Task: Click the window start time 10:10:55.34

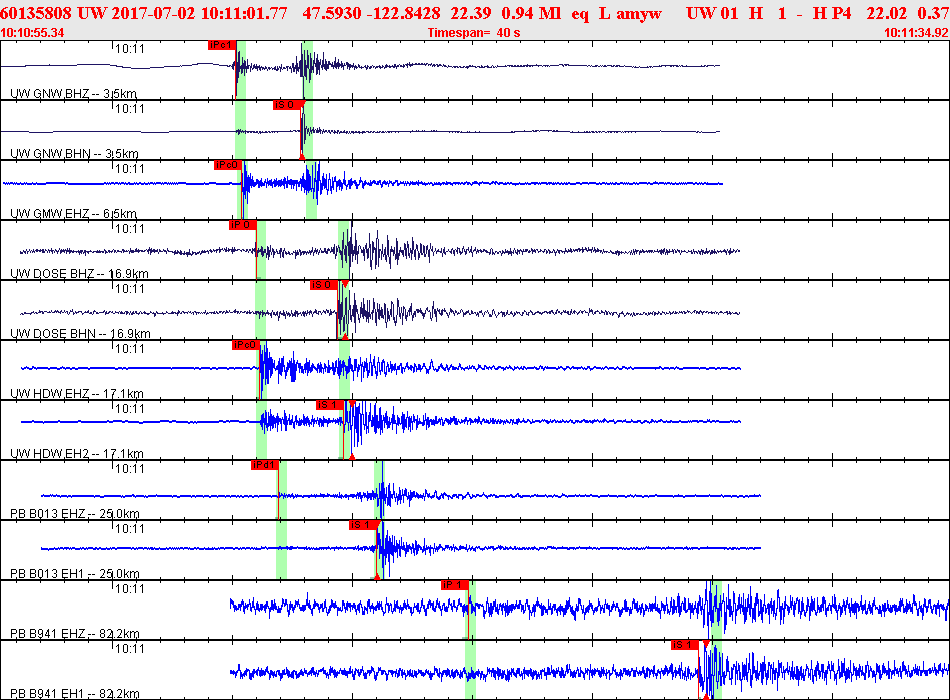Action: pyautogui.click(x=32, y=33)
